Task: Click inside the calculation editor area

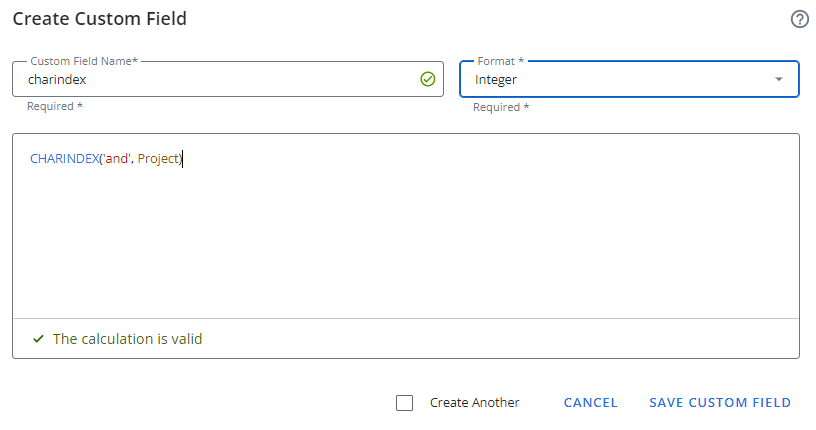Action: [400, 240]
